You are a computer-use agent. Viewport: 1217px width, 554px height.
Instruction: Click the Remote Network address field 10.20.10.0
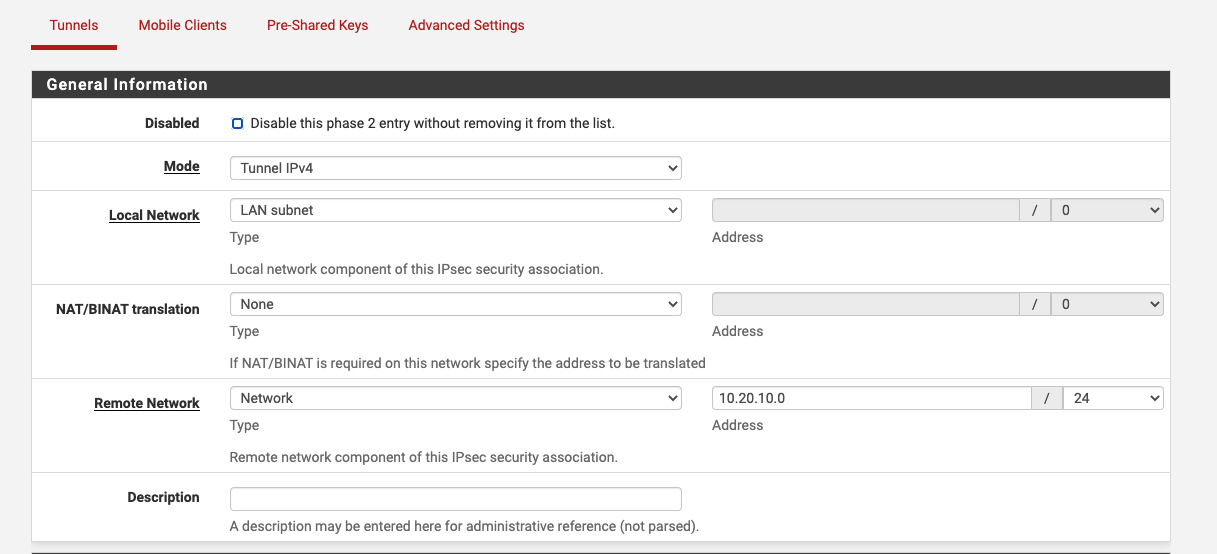871,398
